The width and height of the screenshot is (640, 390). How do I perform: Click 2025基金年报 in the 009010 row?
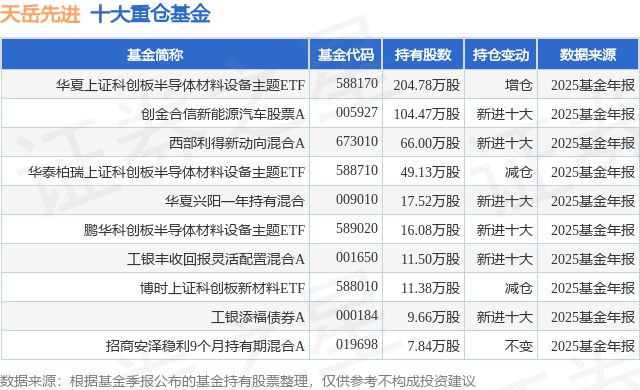[x=593, y=201]
